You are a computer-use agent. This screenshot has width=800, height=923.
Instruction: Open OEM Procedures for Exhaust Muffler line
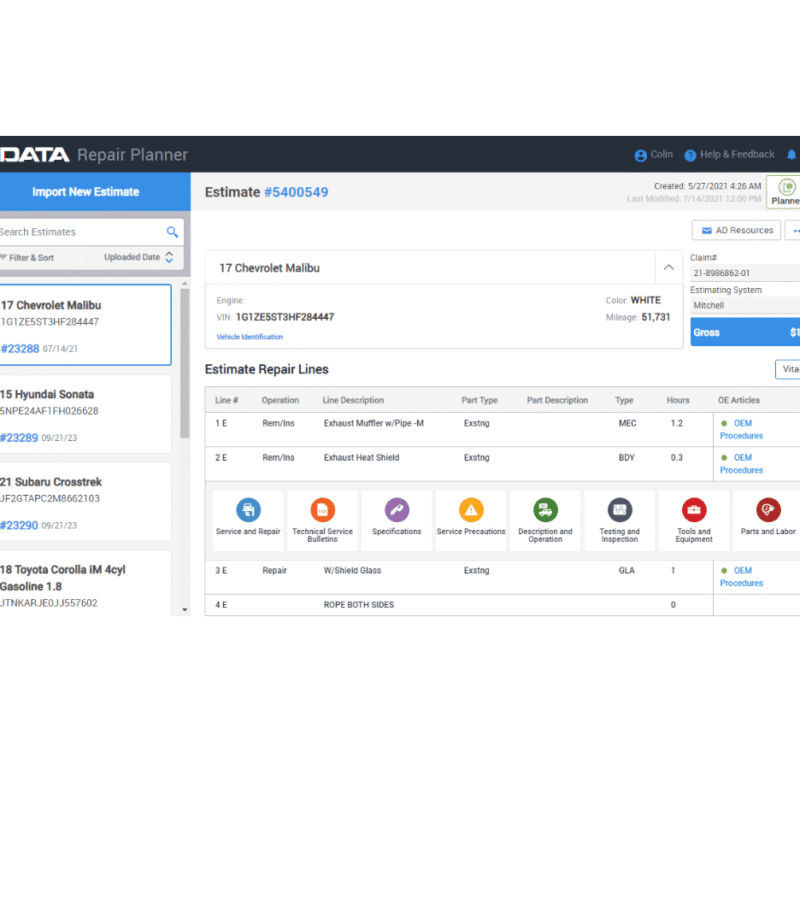coord(742,429)
